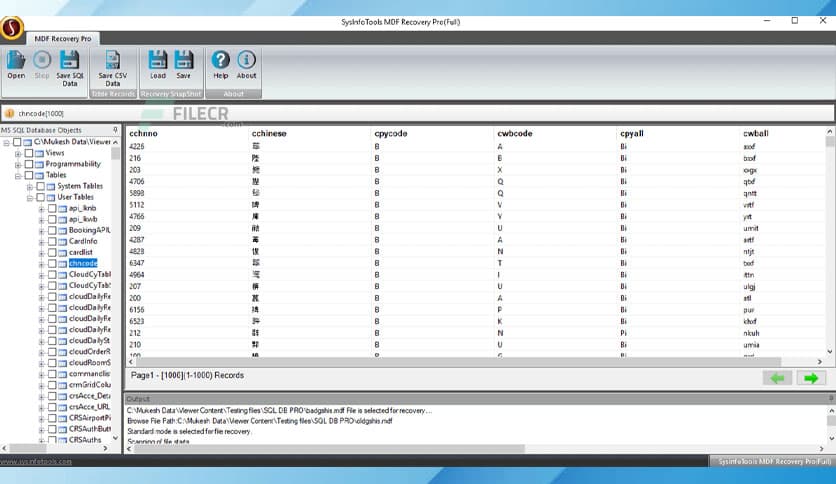The image size is (836, 484).
Task: Click the table icon next to cardlist
Action: click(x=63, y=253)
